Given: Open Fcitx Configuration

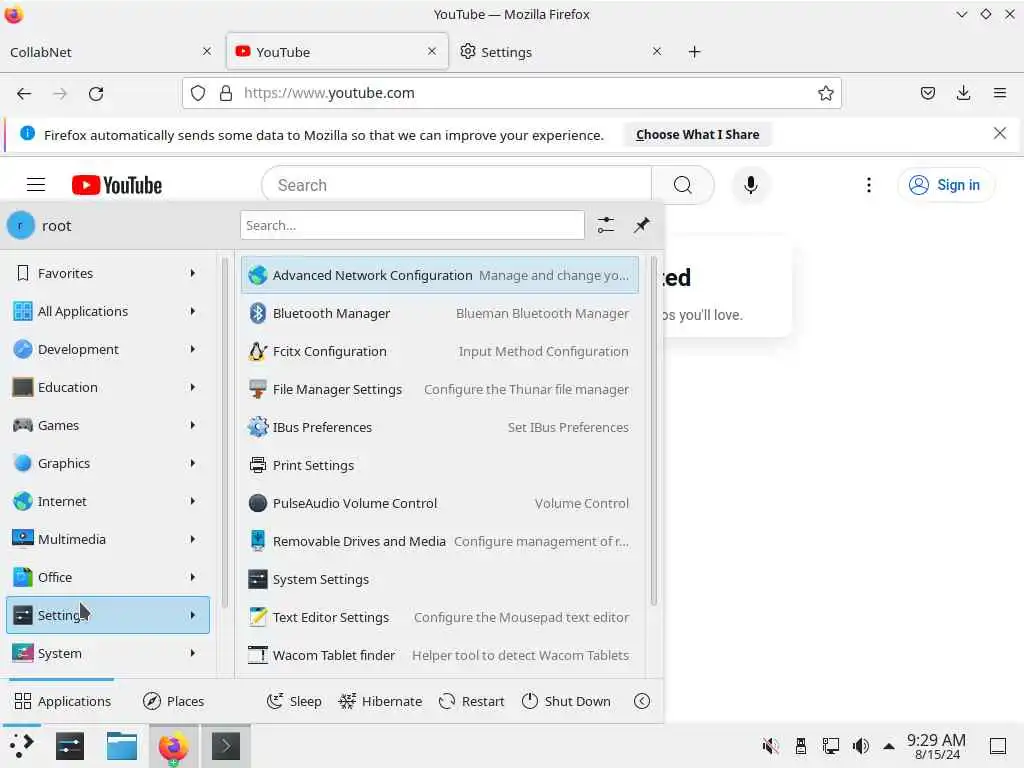Looking at the screenshot, I should pyautogui.click(x=440, y=351).
